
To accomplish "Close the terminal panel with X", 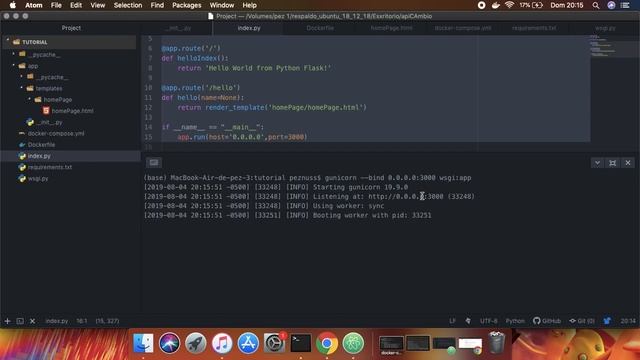I will click(x=628, y=163).
